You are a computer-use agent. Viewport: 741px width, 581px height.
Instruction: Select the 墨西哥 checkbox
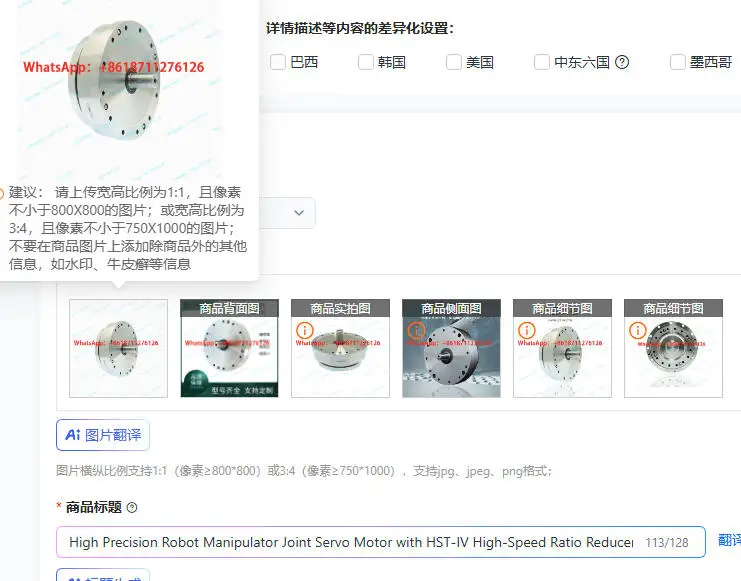(678, 62)
